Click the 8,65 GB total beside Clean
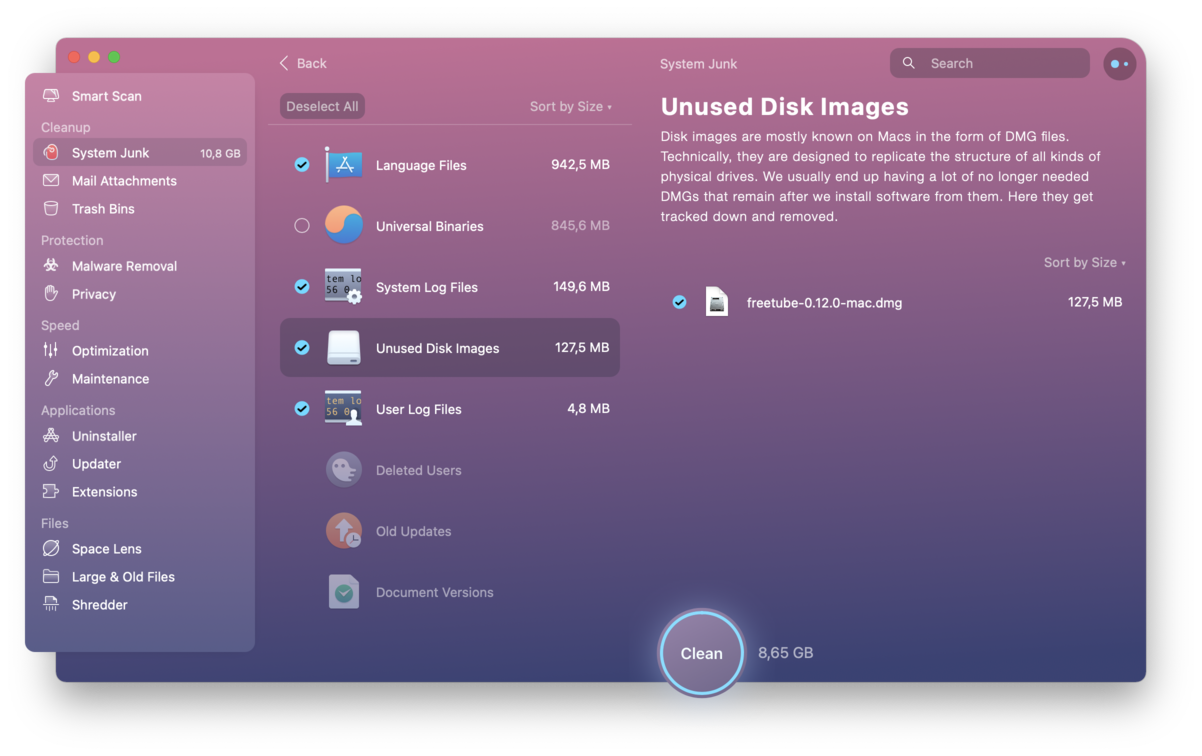Image resolution: width=1202 pixels, height=756 pixels. coord(785,653)
